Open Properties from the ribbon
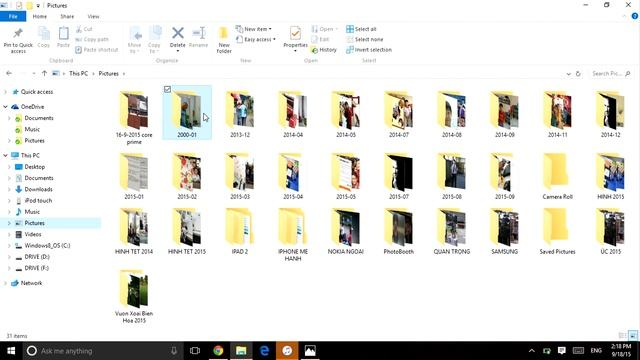This screenshot has width=640, height=360. coord(295,39)
